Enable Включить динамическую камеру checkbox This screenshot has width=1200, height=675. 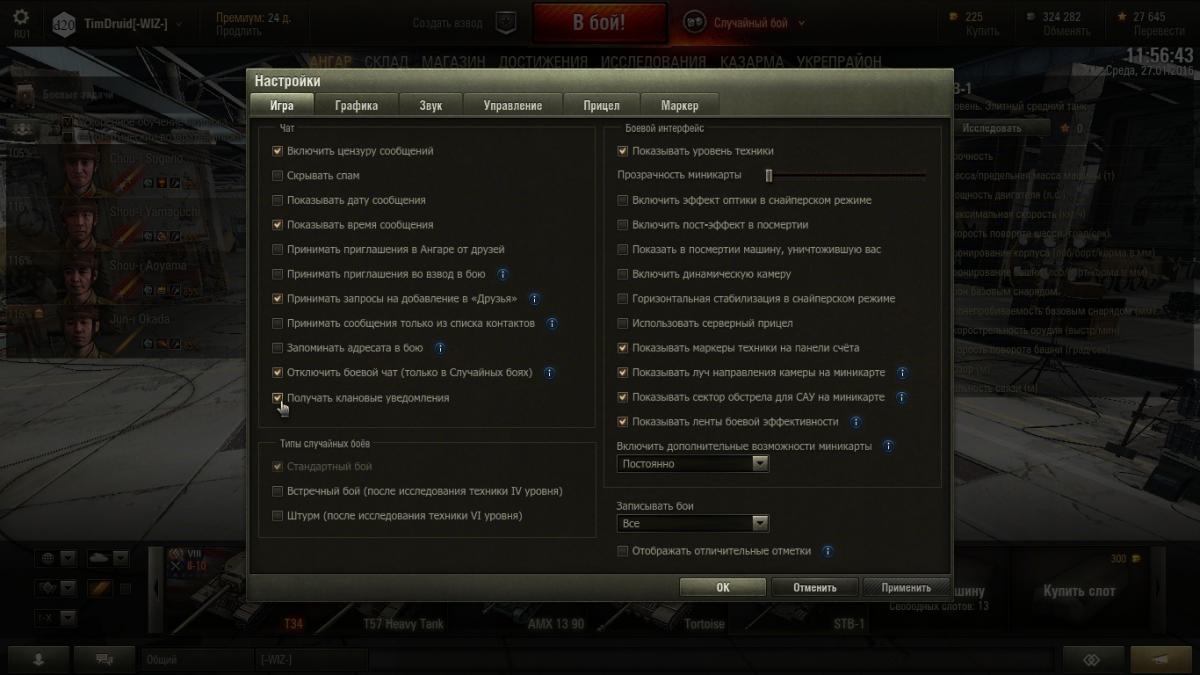(623, 274)
